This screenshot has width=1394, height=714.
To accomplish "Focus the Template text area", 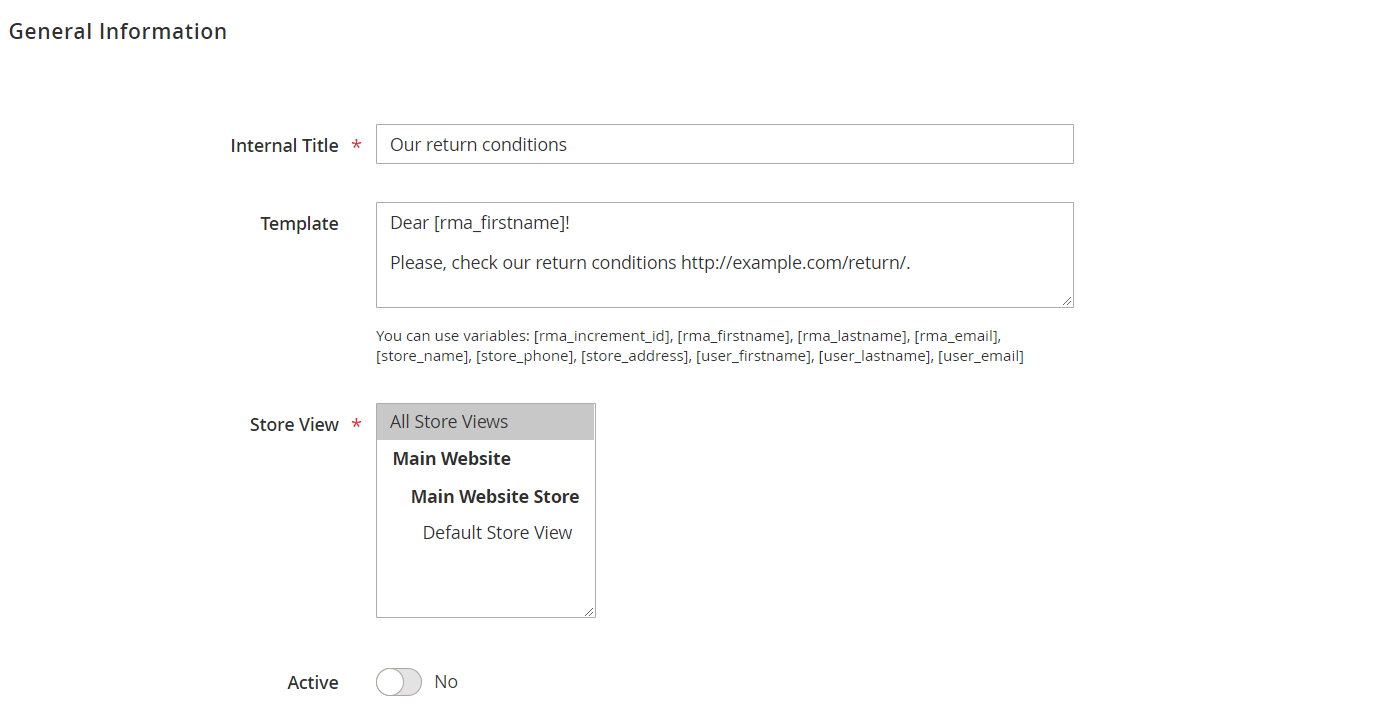I will (x=724, y=255).
